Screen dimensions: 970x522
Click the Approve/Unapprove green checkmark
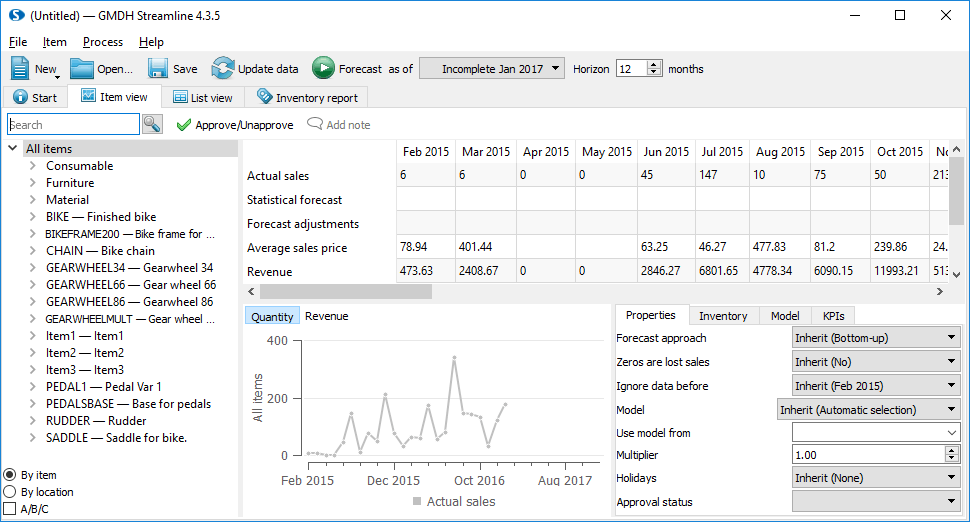183,125
